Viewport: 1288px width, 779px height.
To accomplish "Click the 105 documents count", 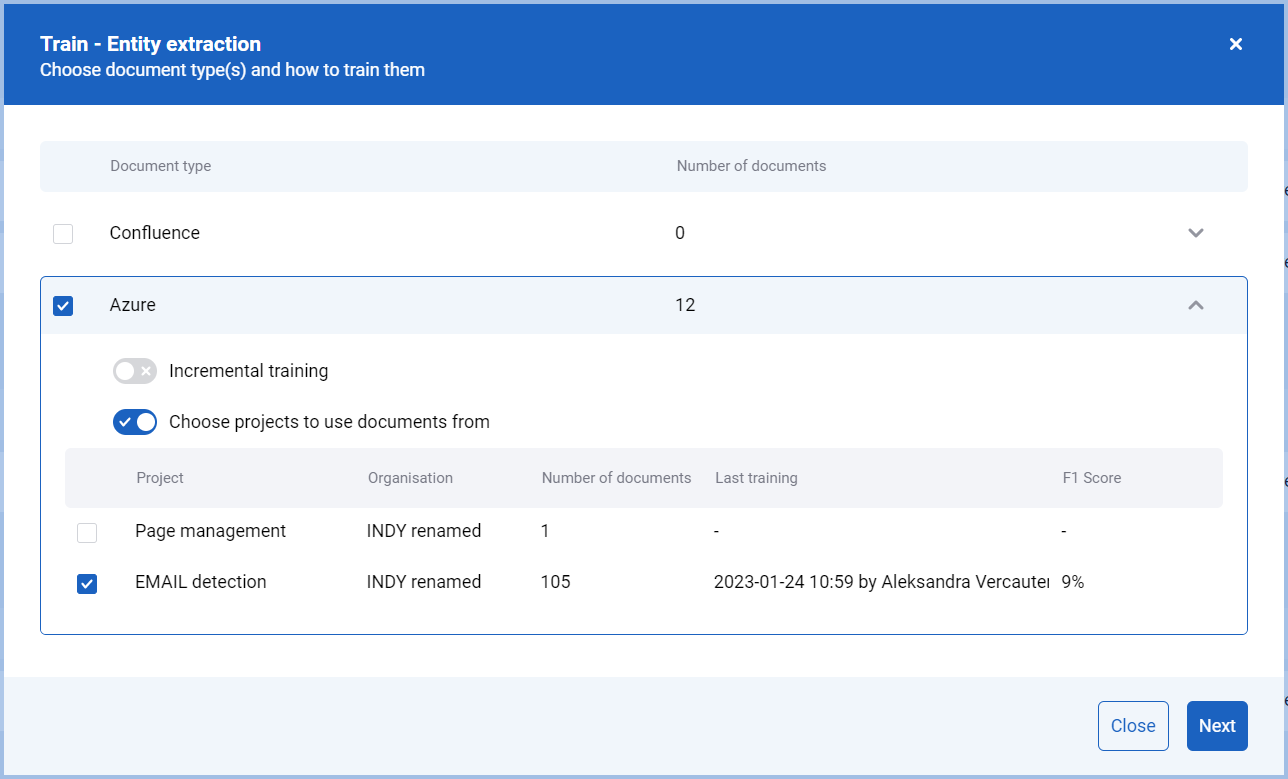I will pyautogui.click(x=555, y=582).
